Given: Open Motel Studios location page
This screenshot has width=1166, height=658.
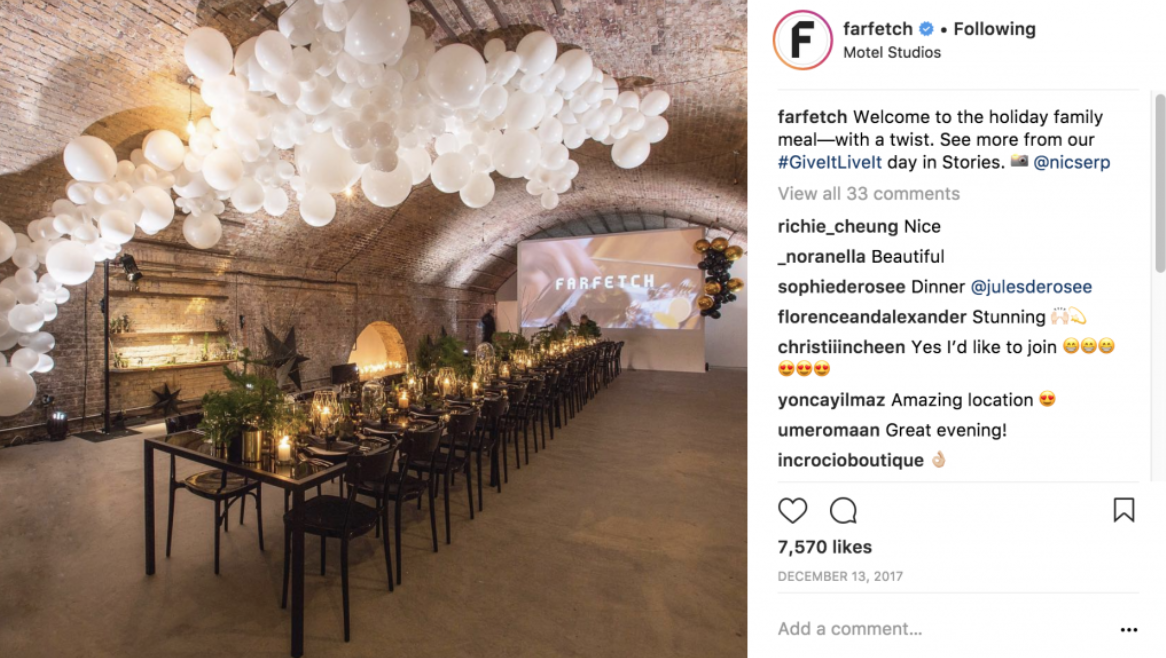Looking at the screenshot, I should pos(892,53).
